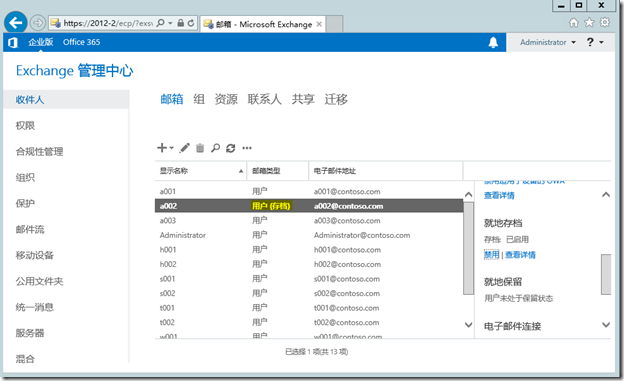Click the address bar padlock icon

181,23
